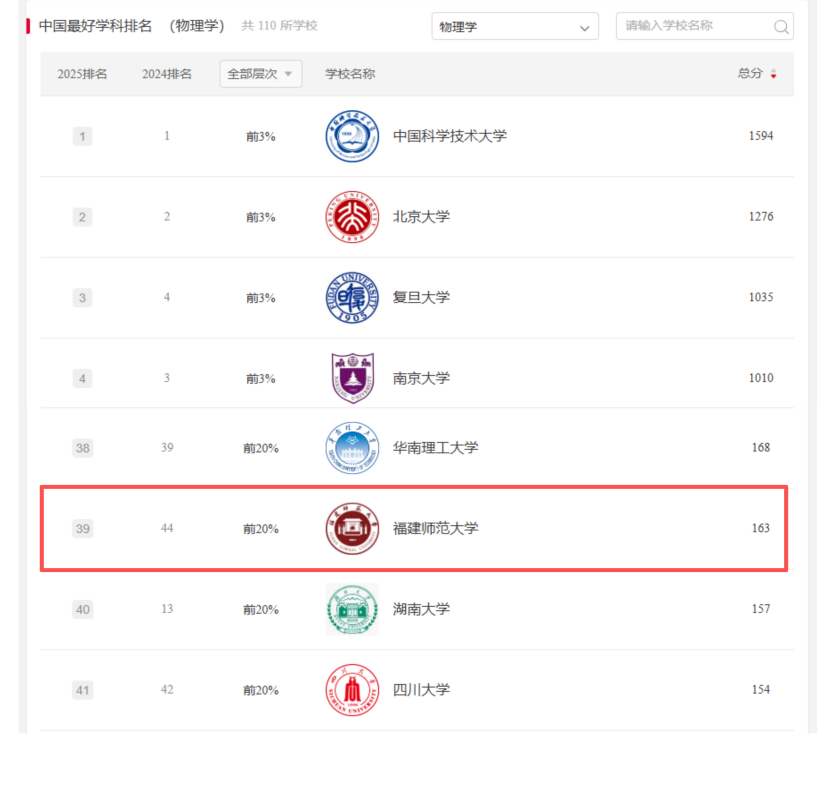Open 北京大学 school link
The height and width of the screenshot is (810, 831).
click(x=421, y=217)
